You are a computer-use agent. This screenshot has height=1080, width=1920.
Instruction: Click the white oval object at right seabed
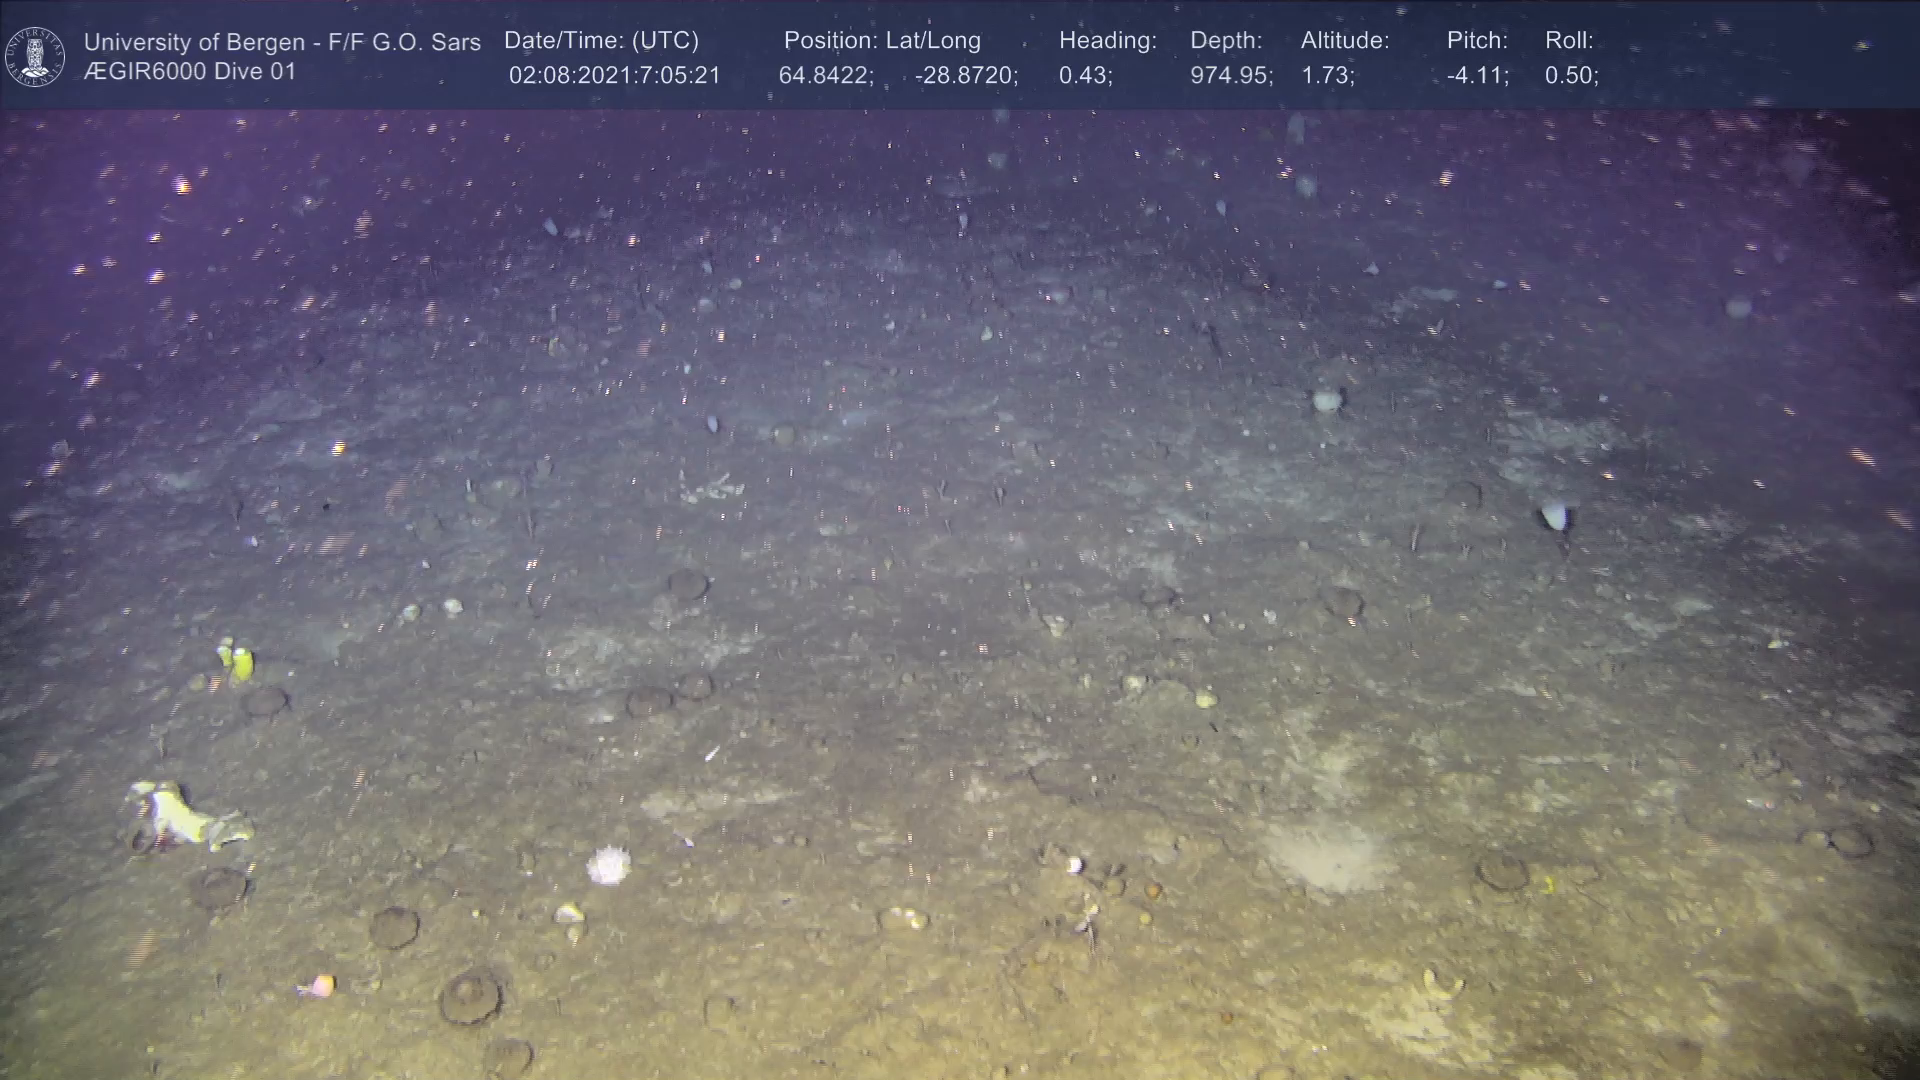tap(1553, 515)
